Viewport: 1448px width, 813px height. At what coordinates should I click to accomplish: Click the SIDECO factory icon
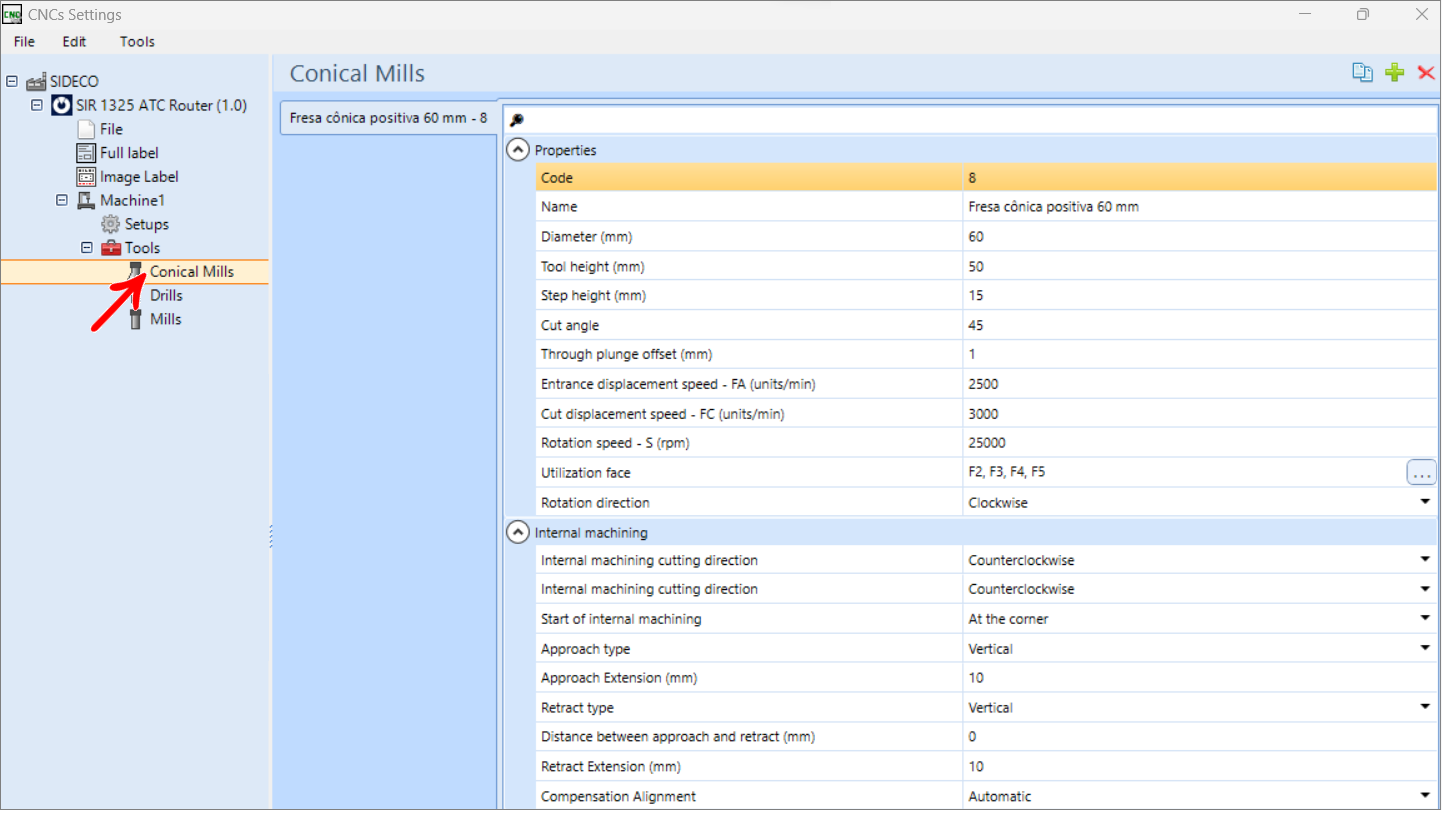pyautogui.click(x=37, y=81)
